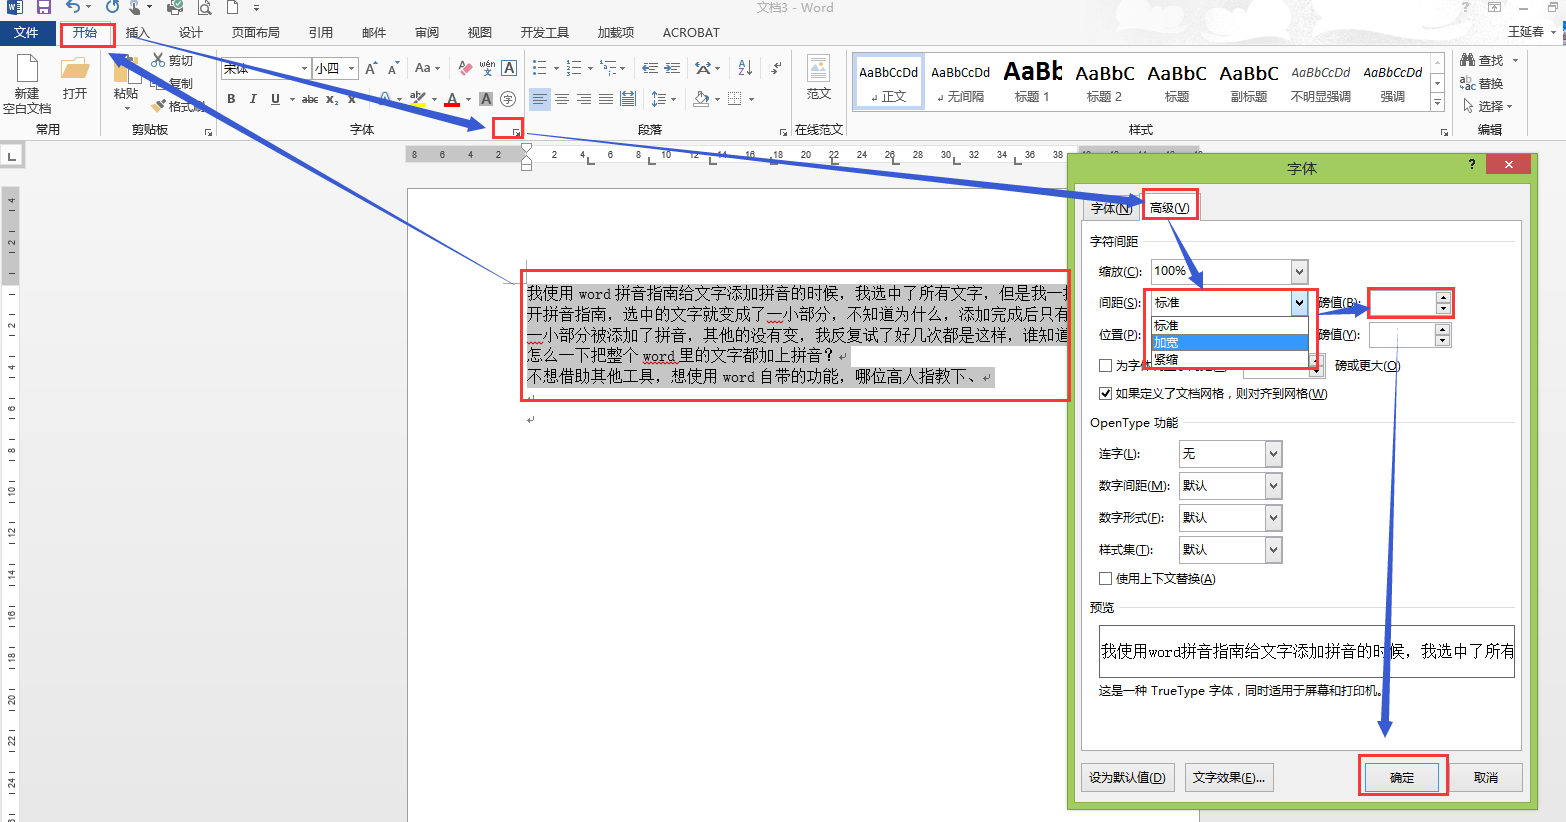The height and width of the screenshot is (822, 1566).
Task: Tick the 为字体调整字间距 checkbox
Action: (x=1105, y=366)
